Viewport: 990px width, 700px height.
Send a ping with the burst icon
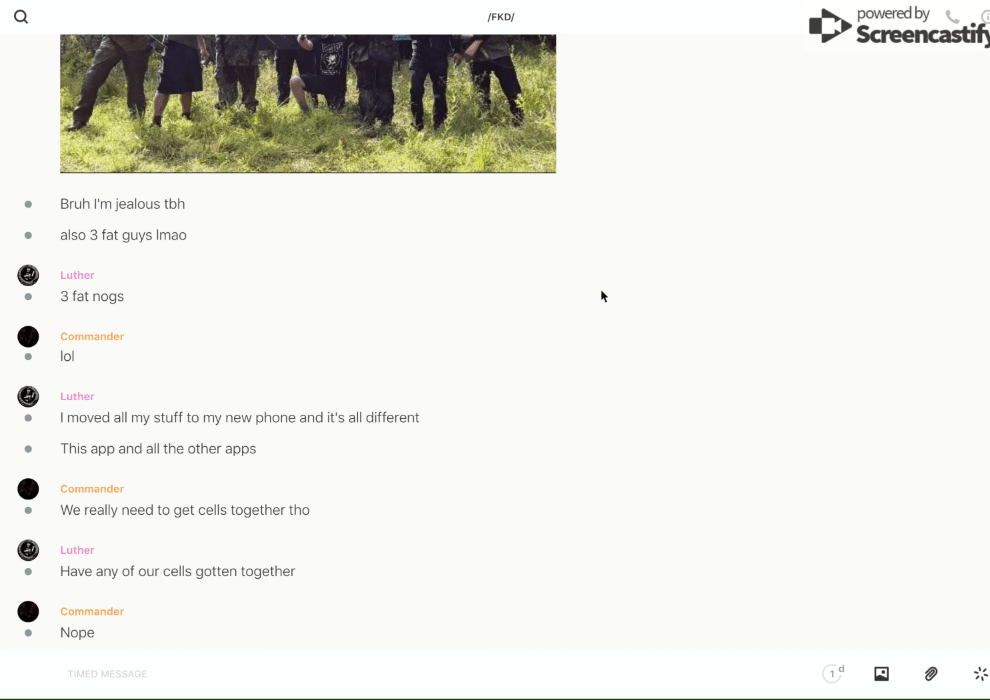coord(980,674)
